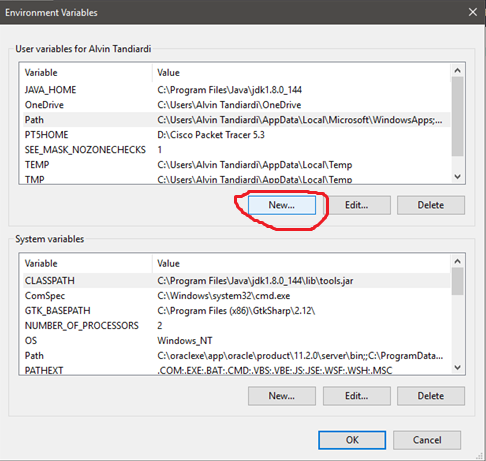Click user variables scrollbar thumb

(458, 116)
